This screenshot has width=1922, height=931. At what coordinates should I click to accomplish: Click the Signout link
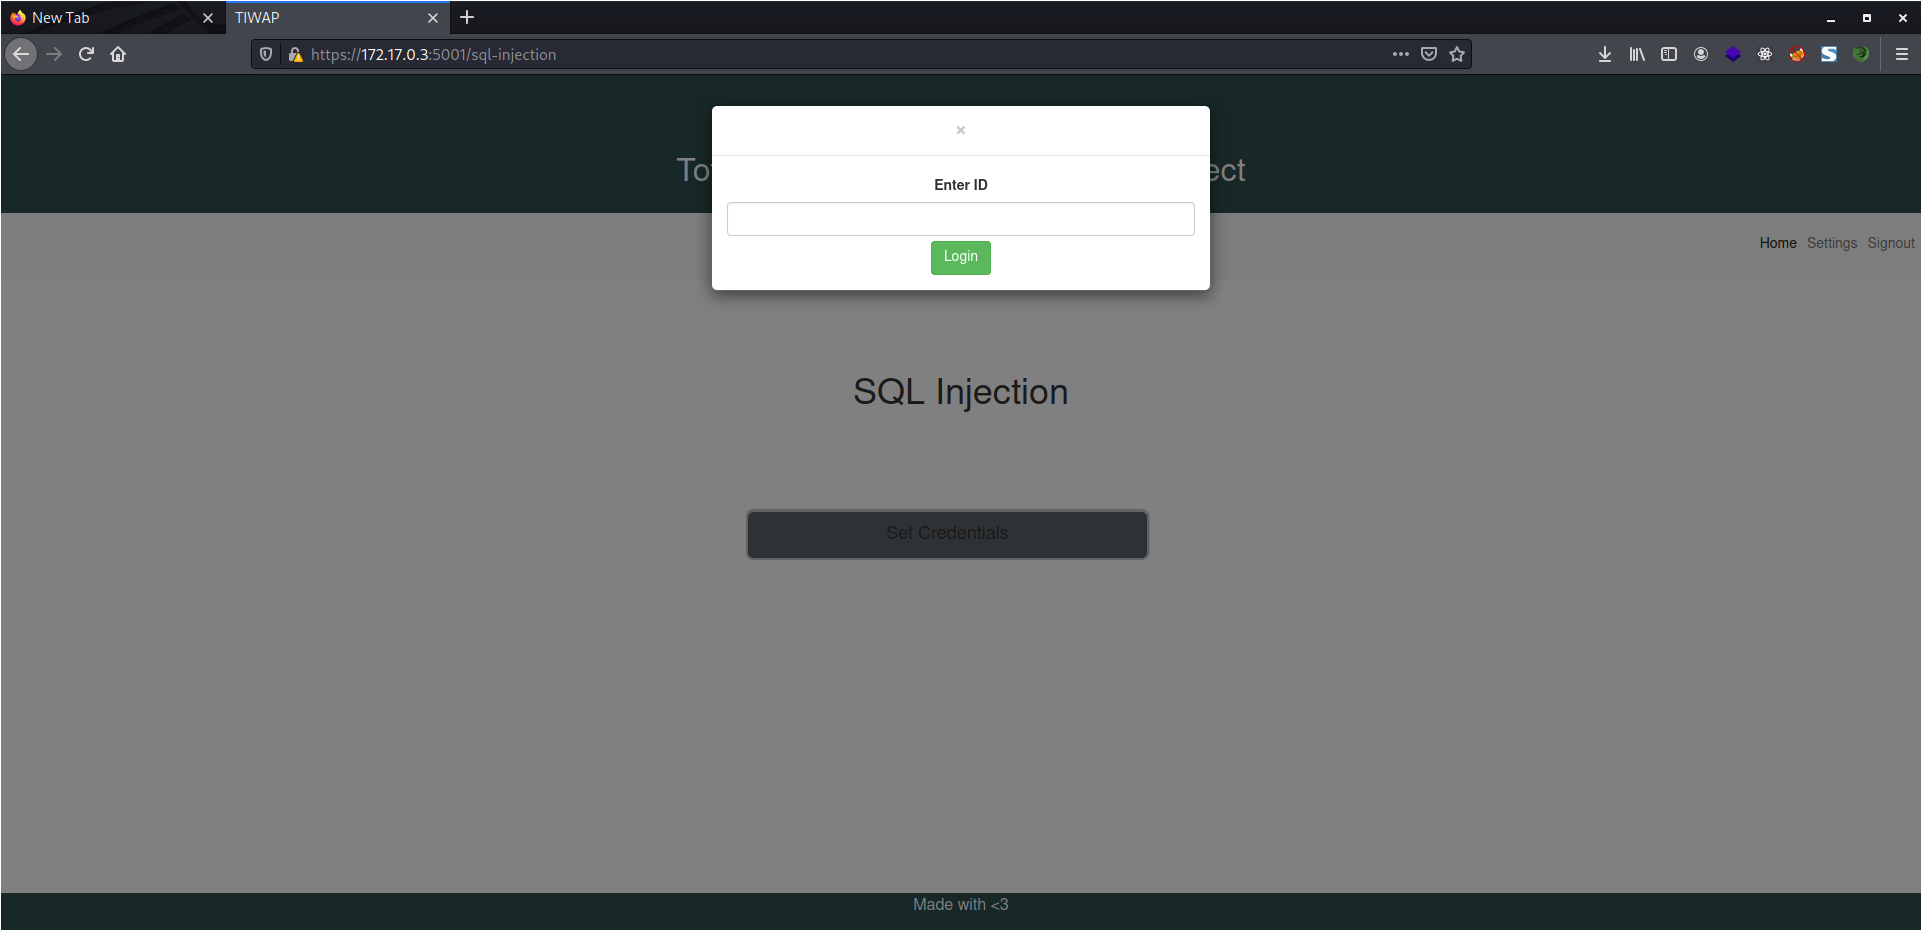click(x=1890, y=243)
